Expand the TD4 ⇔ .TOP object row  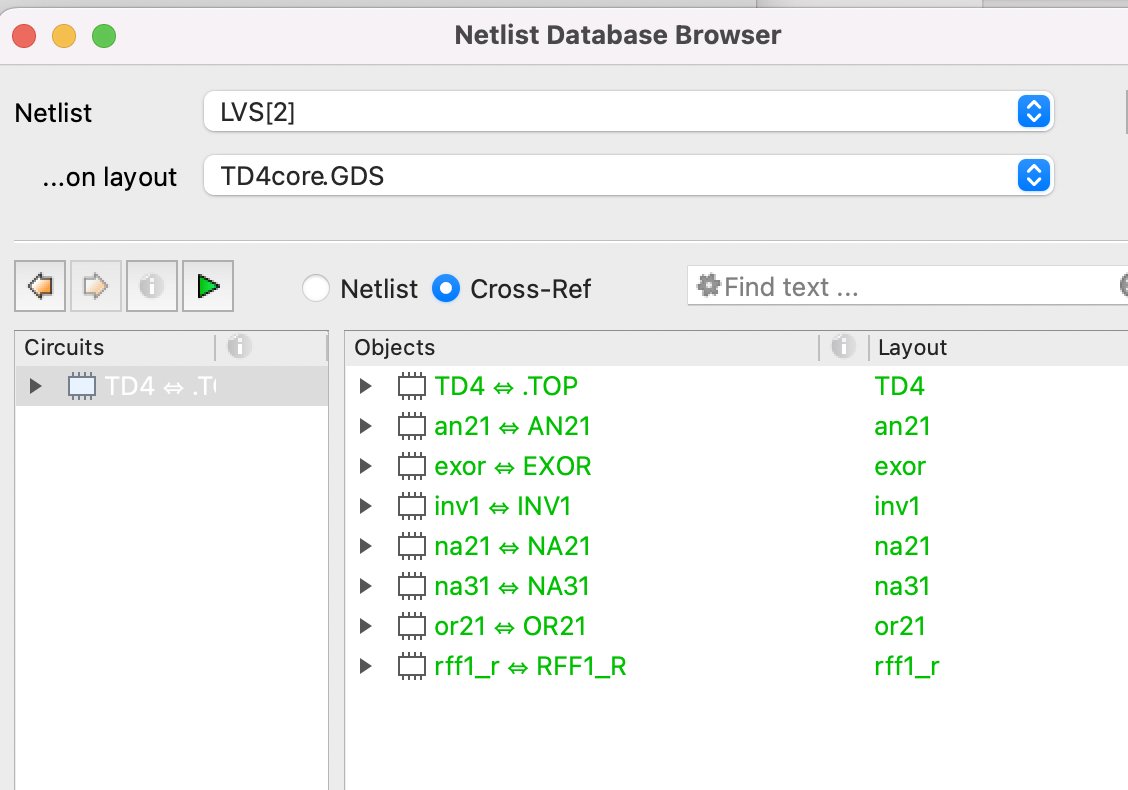[365, 386]
